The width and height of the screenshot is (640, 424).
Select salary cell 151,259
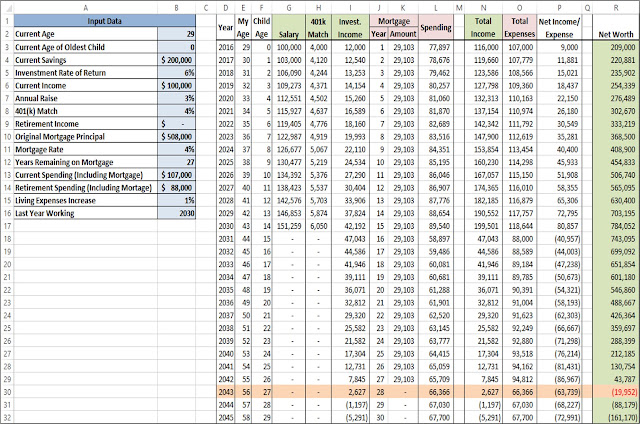pyautogui.click(x=289, y=226)
